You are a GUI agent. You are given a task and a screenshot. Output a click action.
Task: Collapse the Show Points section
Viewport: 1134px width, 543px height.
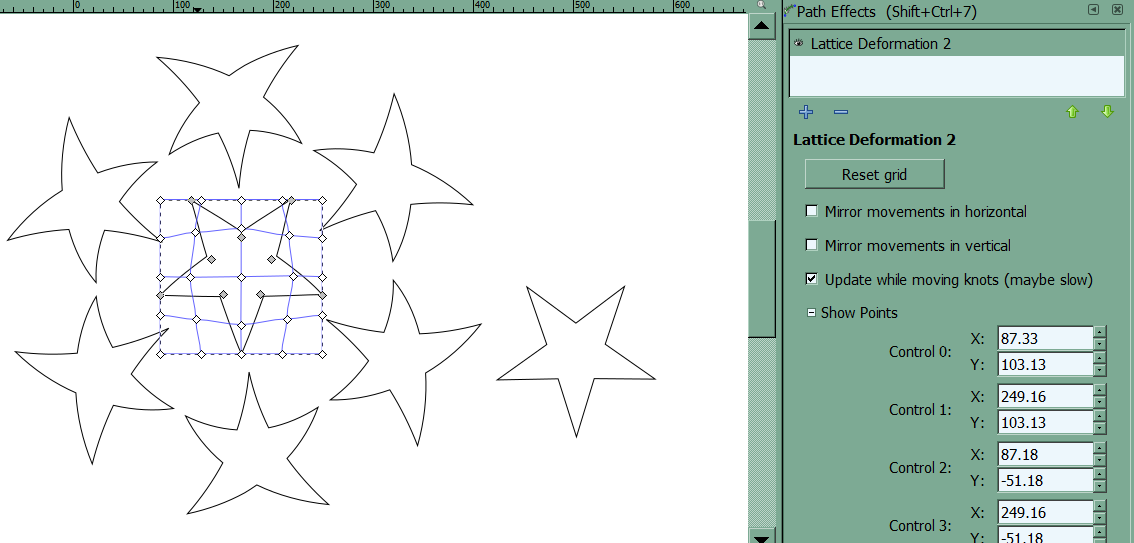pos(812,313)
